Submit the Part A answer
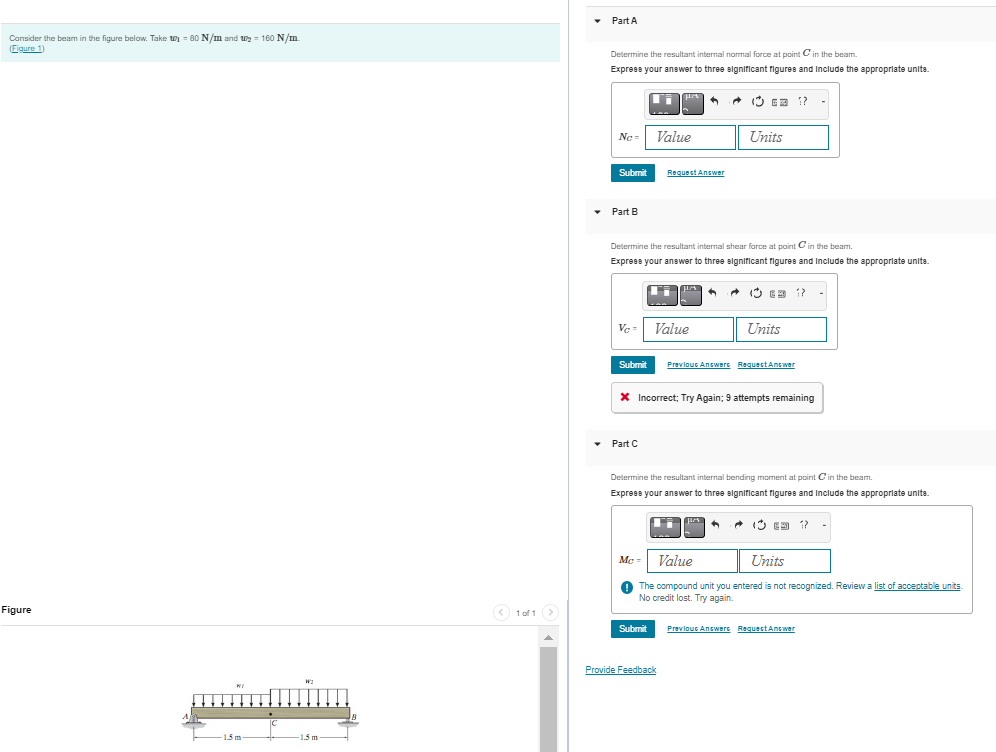 click(633, 173)
